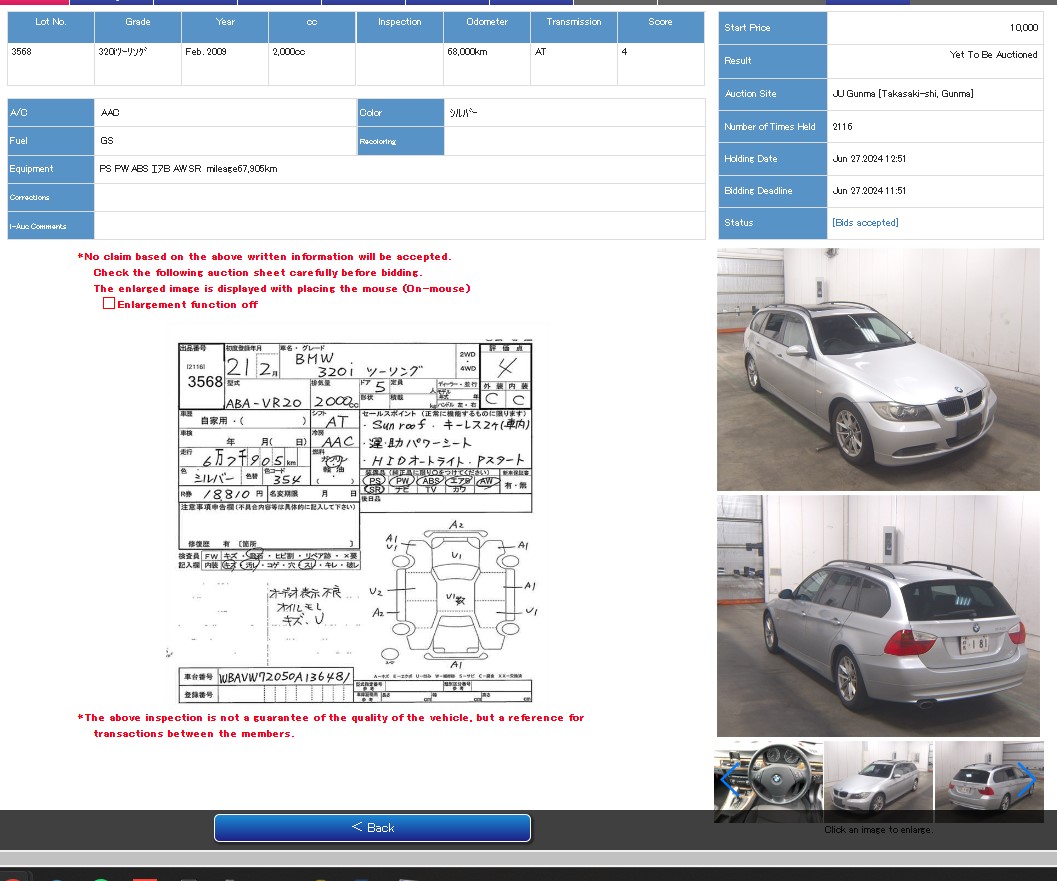
Task: Click the Lot No. column header
Action: tap(51, 22)
